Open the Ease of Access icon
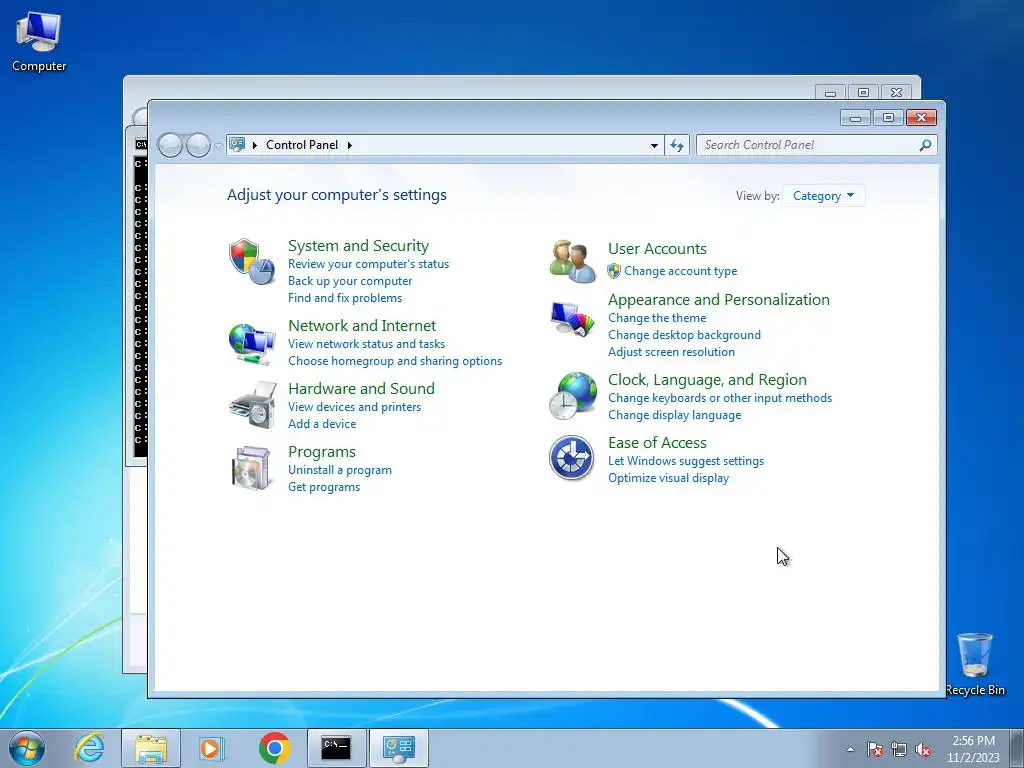Screen dimensions: 1024x768 coord(571,458)
